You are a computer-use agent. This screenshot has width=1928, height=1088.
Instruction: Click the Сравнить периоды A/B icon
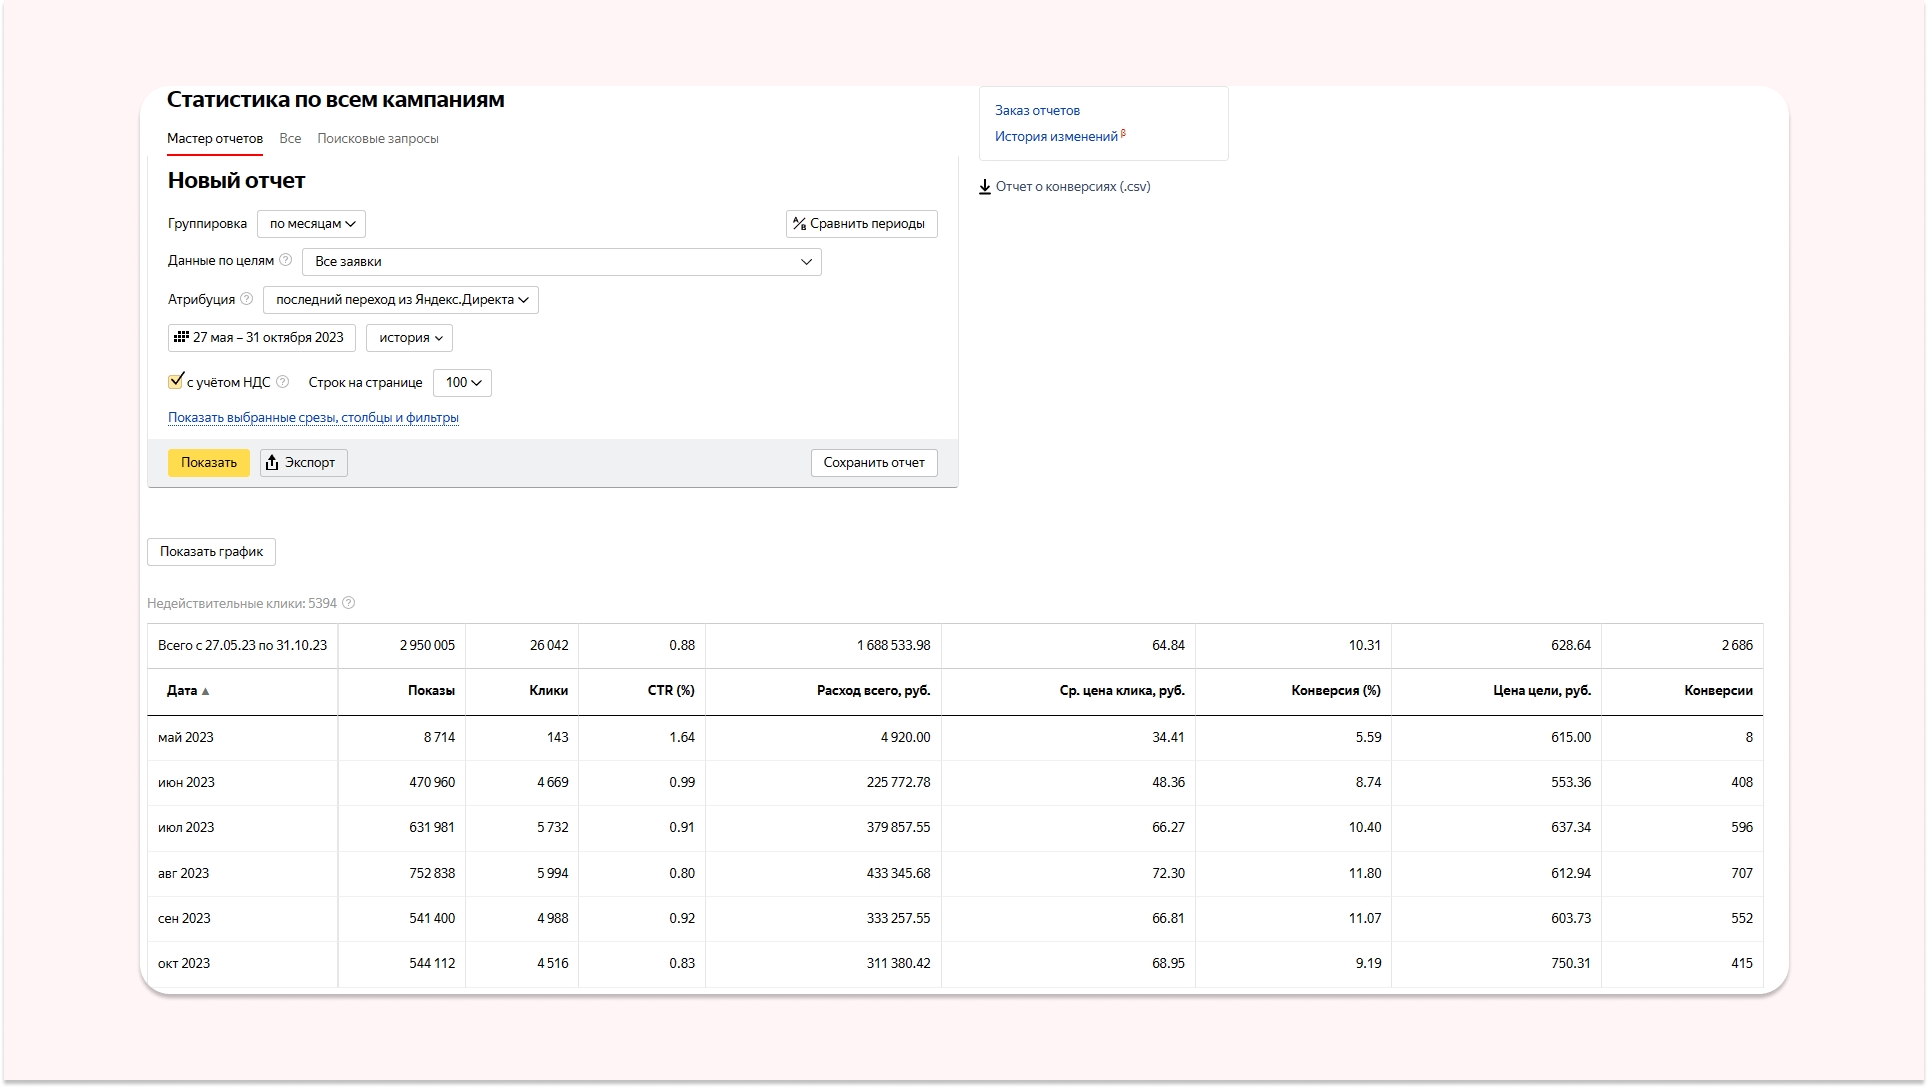pos(799,224)
